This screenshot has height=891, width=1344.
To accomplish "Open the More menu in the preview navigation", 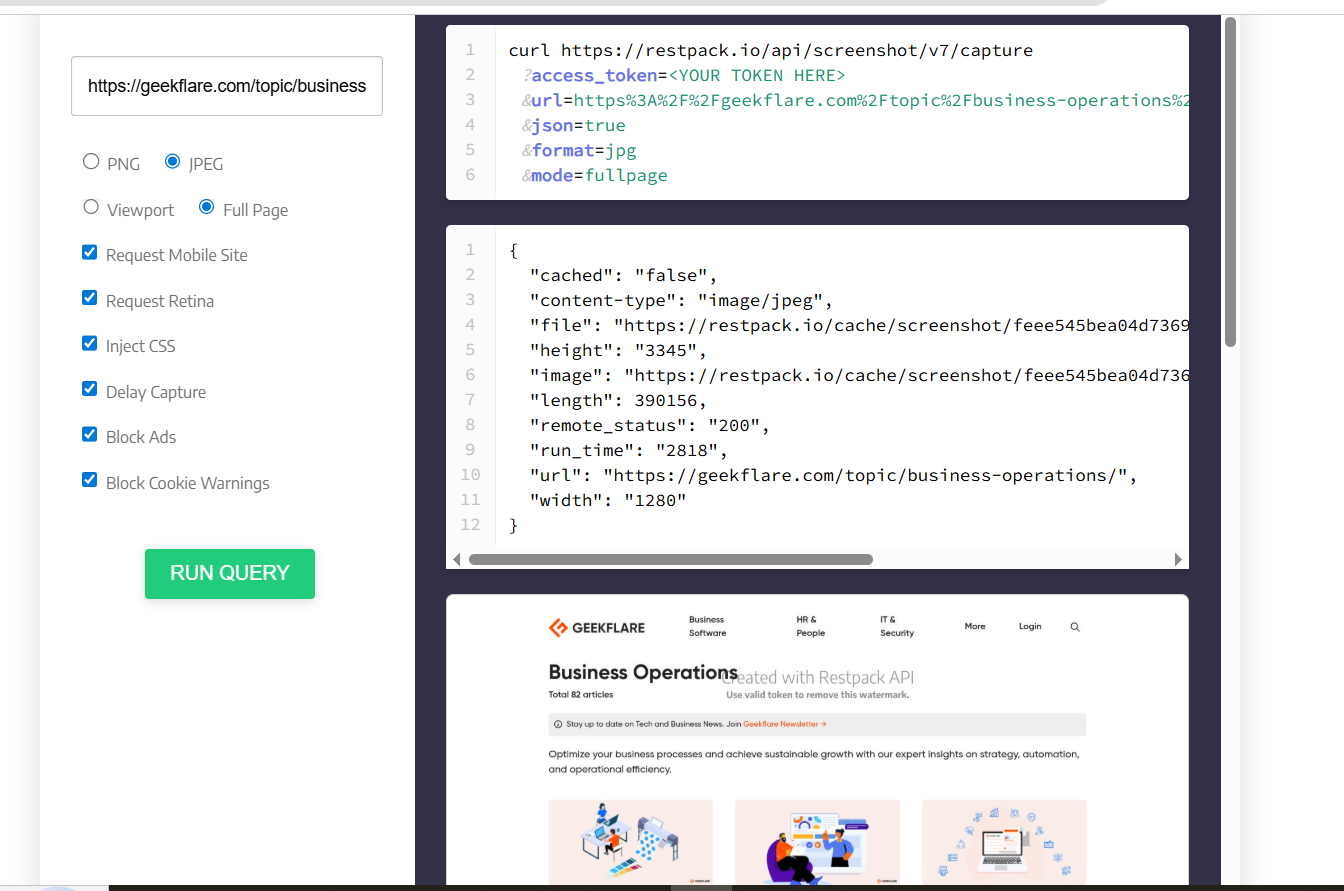I will 975,626.
